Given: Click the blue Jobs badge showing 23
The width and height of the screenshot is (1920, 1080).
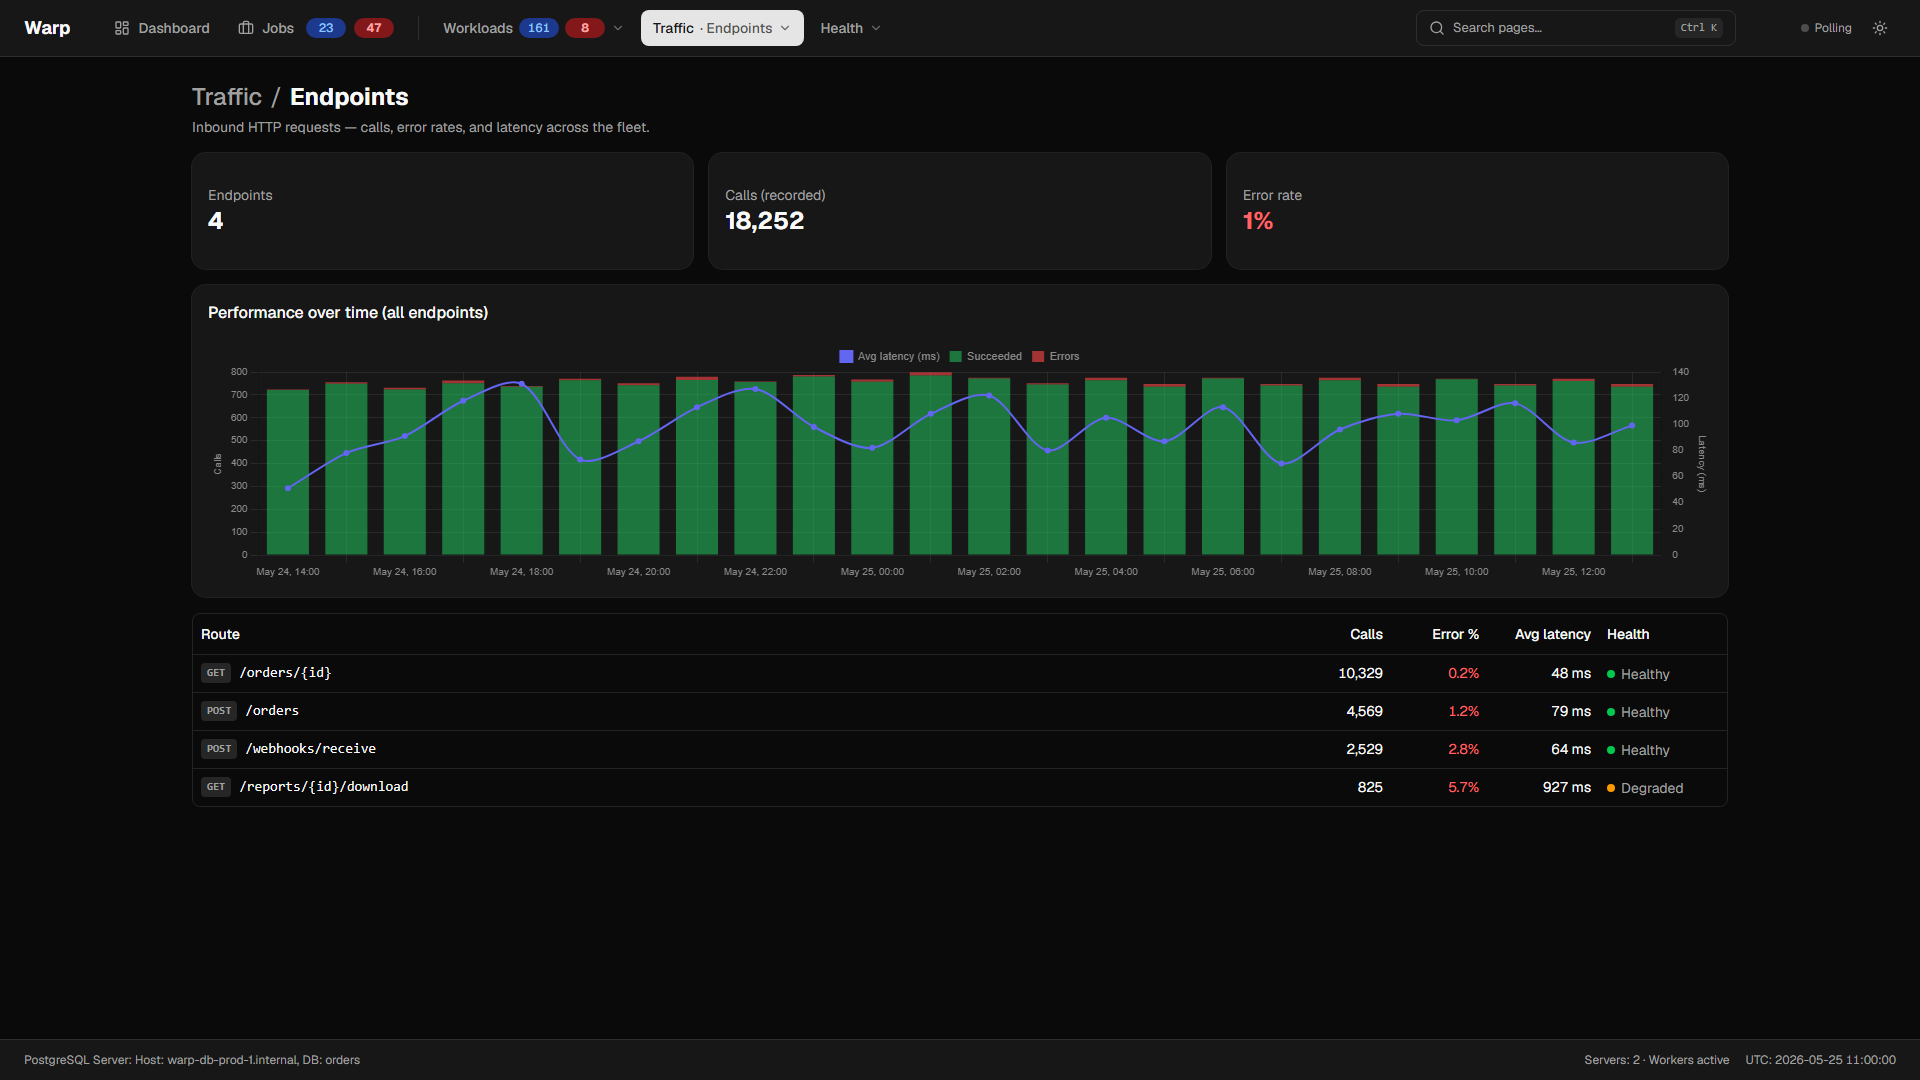Looking at the screenshot, I should [x=326, y=28].
